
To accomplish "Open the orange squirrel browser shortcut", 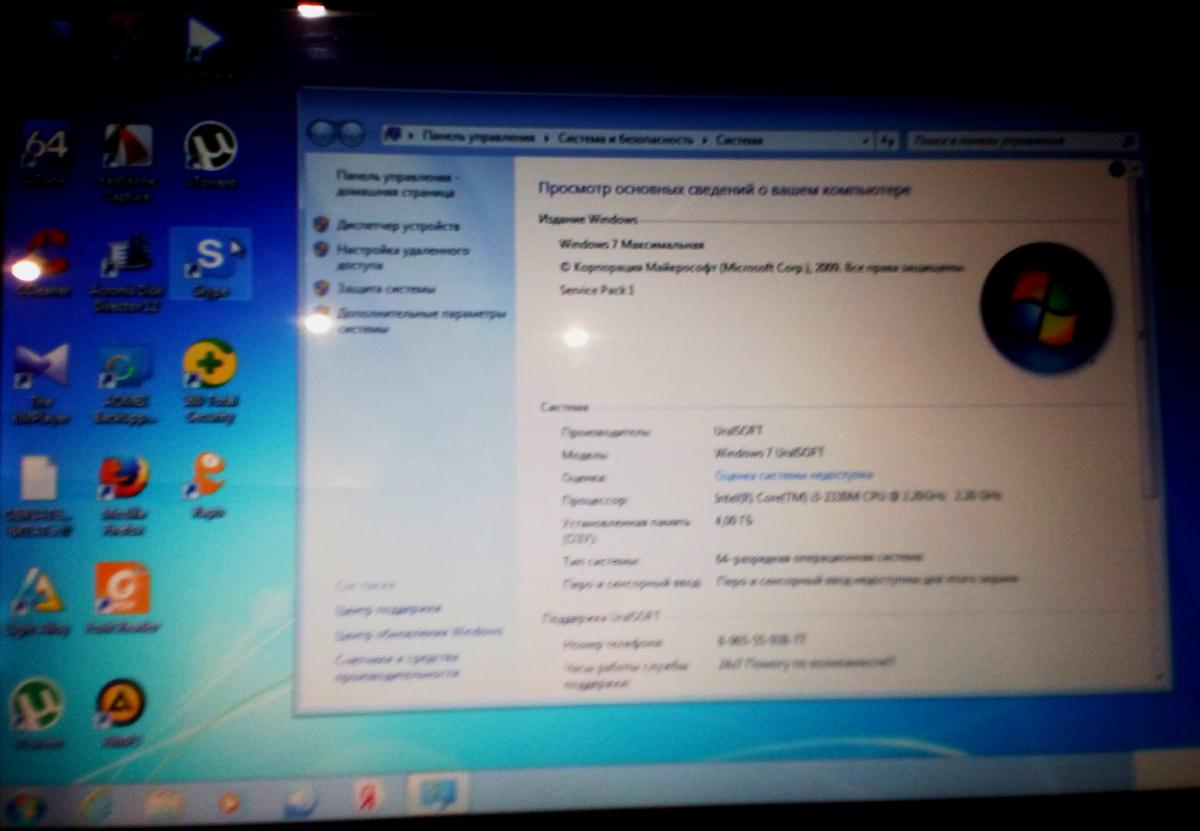I will tap(208, 486).
